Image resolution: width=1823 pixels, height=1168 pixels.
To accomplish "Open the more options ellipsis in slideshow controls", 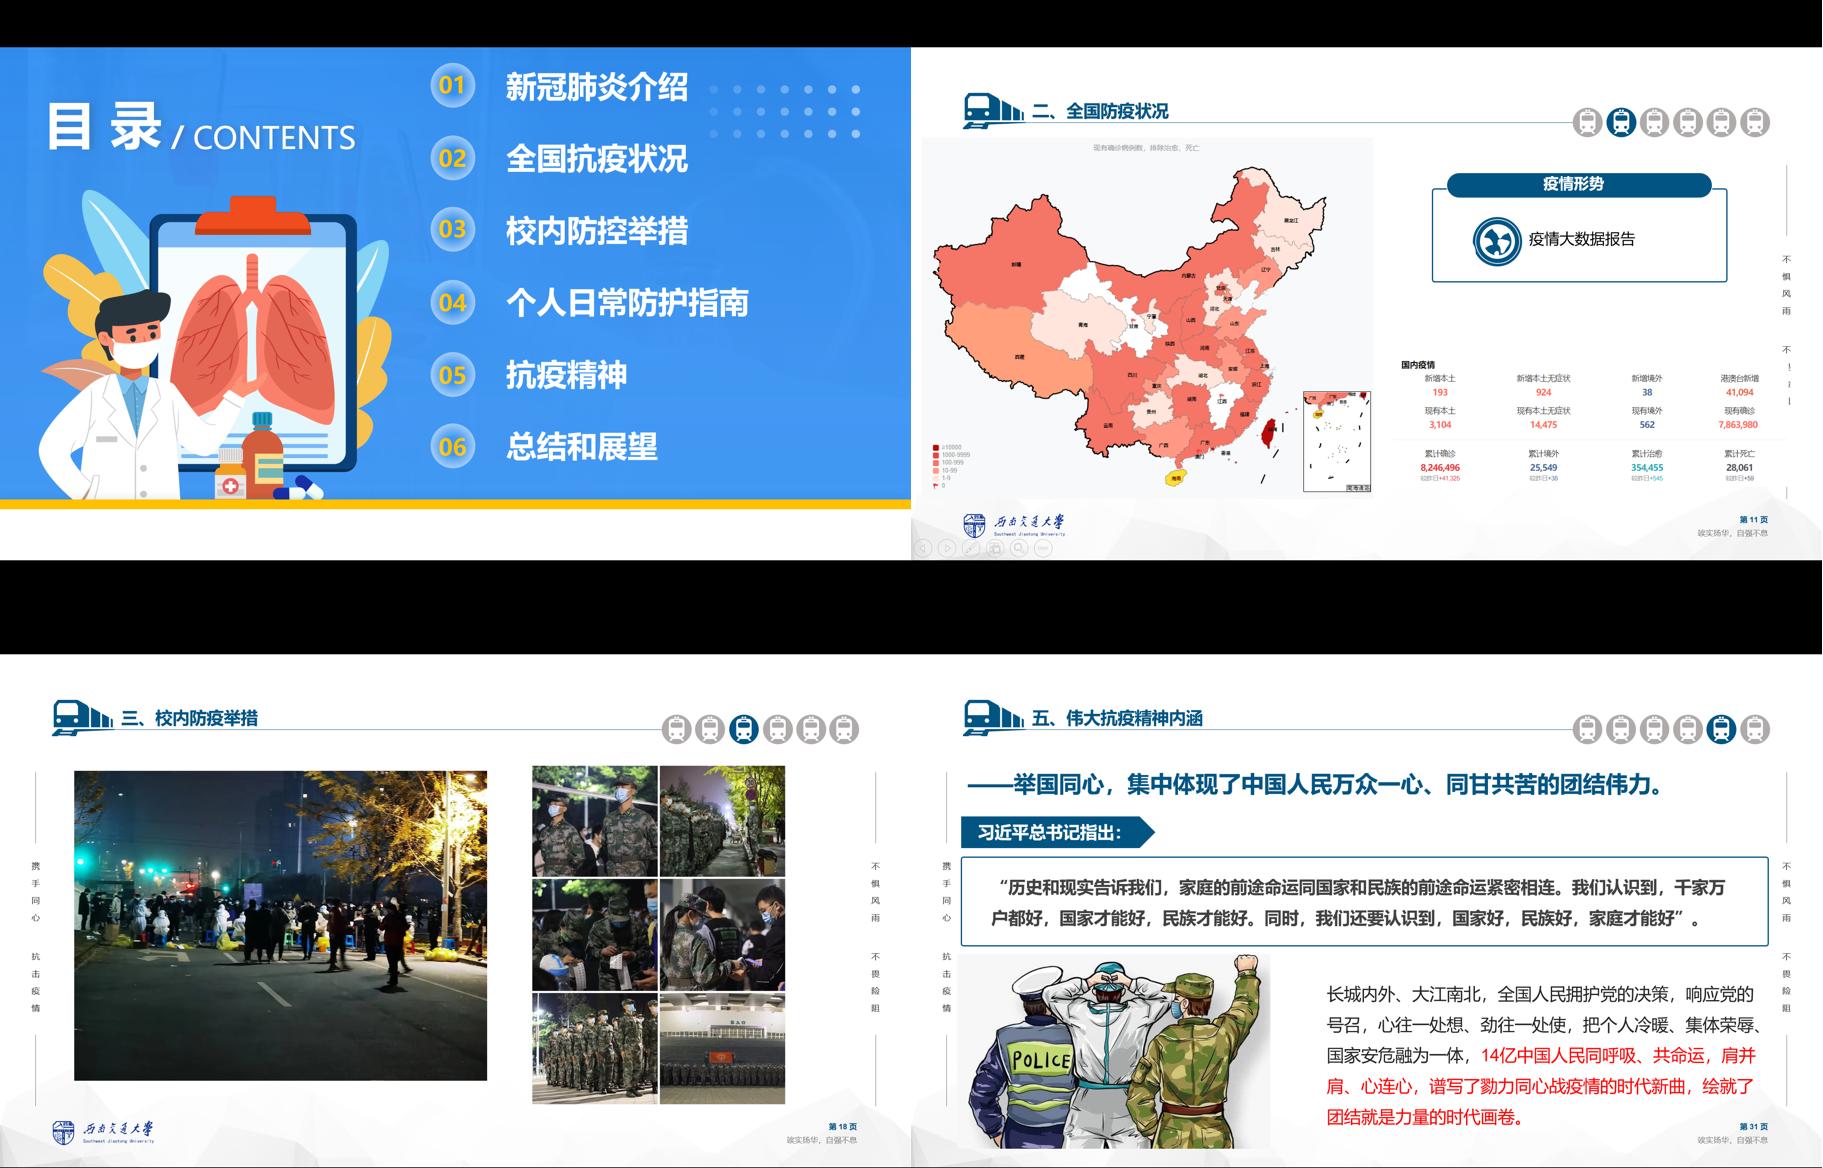I will coord(1043,548).
